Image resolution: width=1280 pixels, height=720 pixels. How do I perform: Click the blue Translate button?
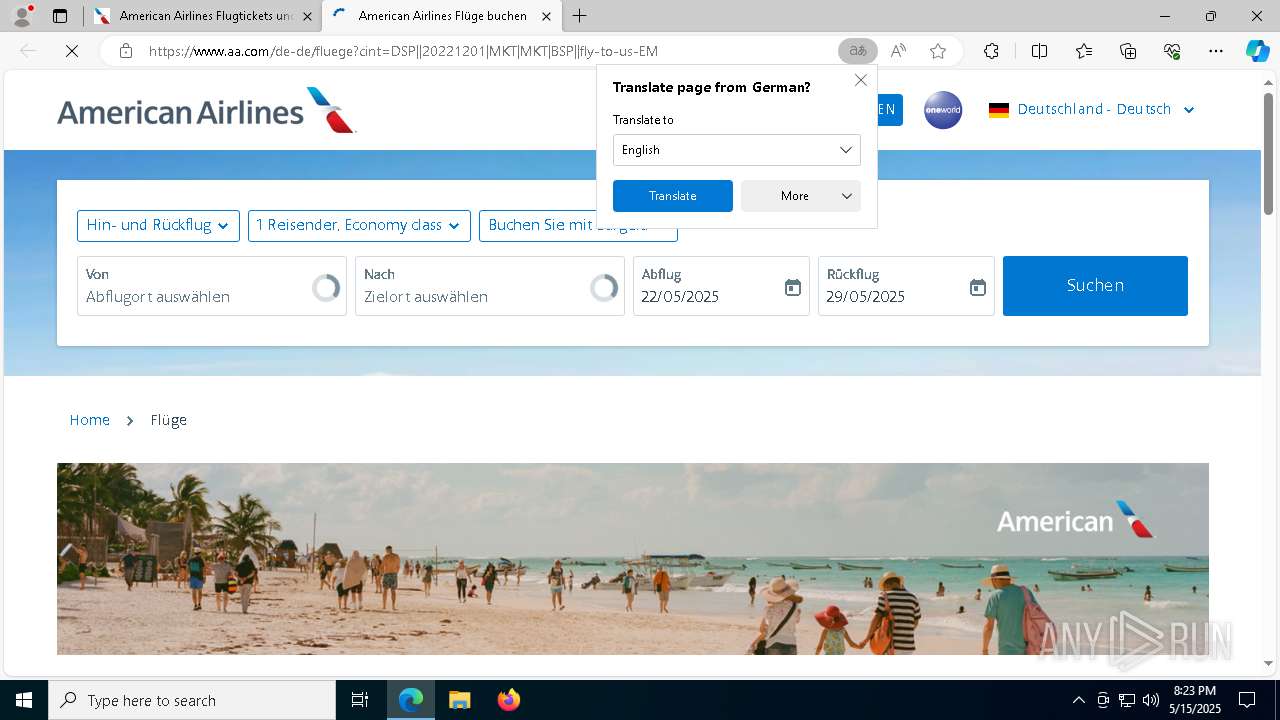click(672, 196)
